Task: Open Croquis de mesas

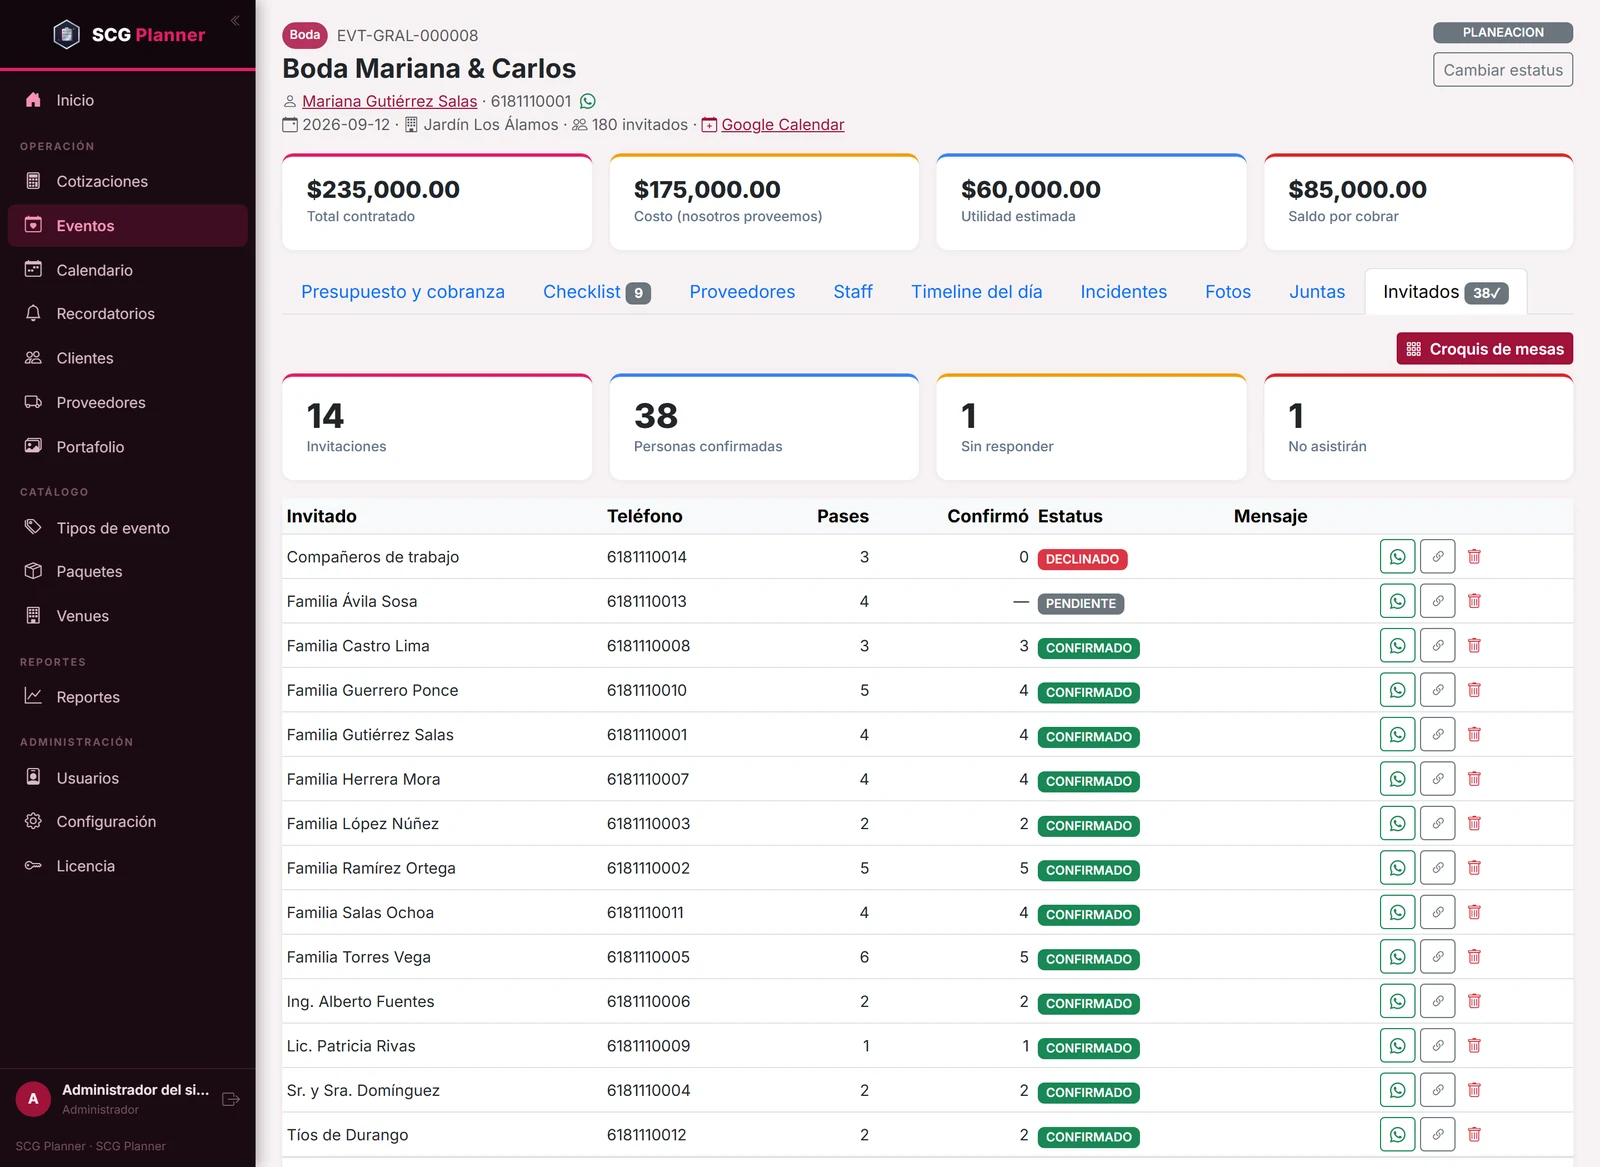Action: [x=1484, y=349]
